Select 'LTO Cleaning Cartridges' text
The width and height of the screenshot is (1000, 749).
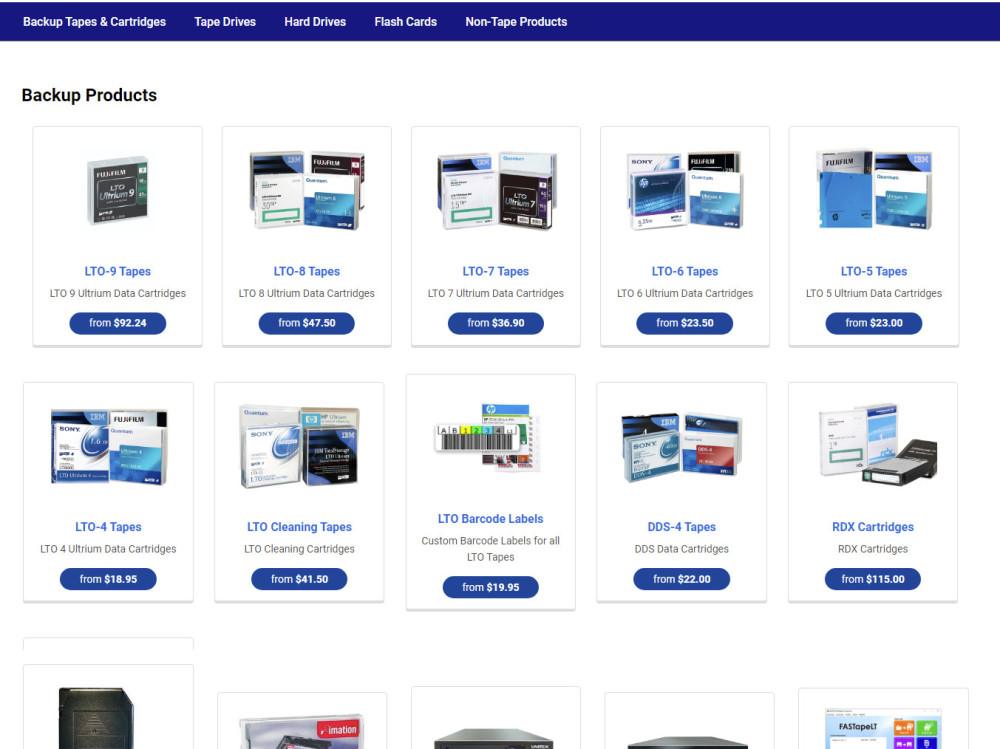299,549
